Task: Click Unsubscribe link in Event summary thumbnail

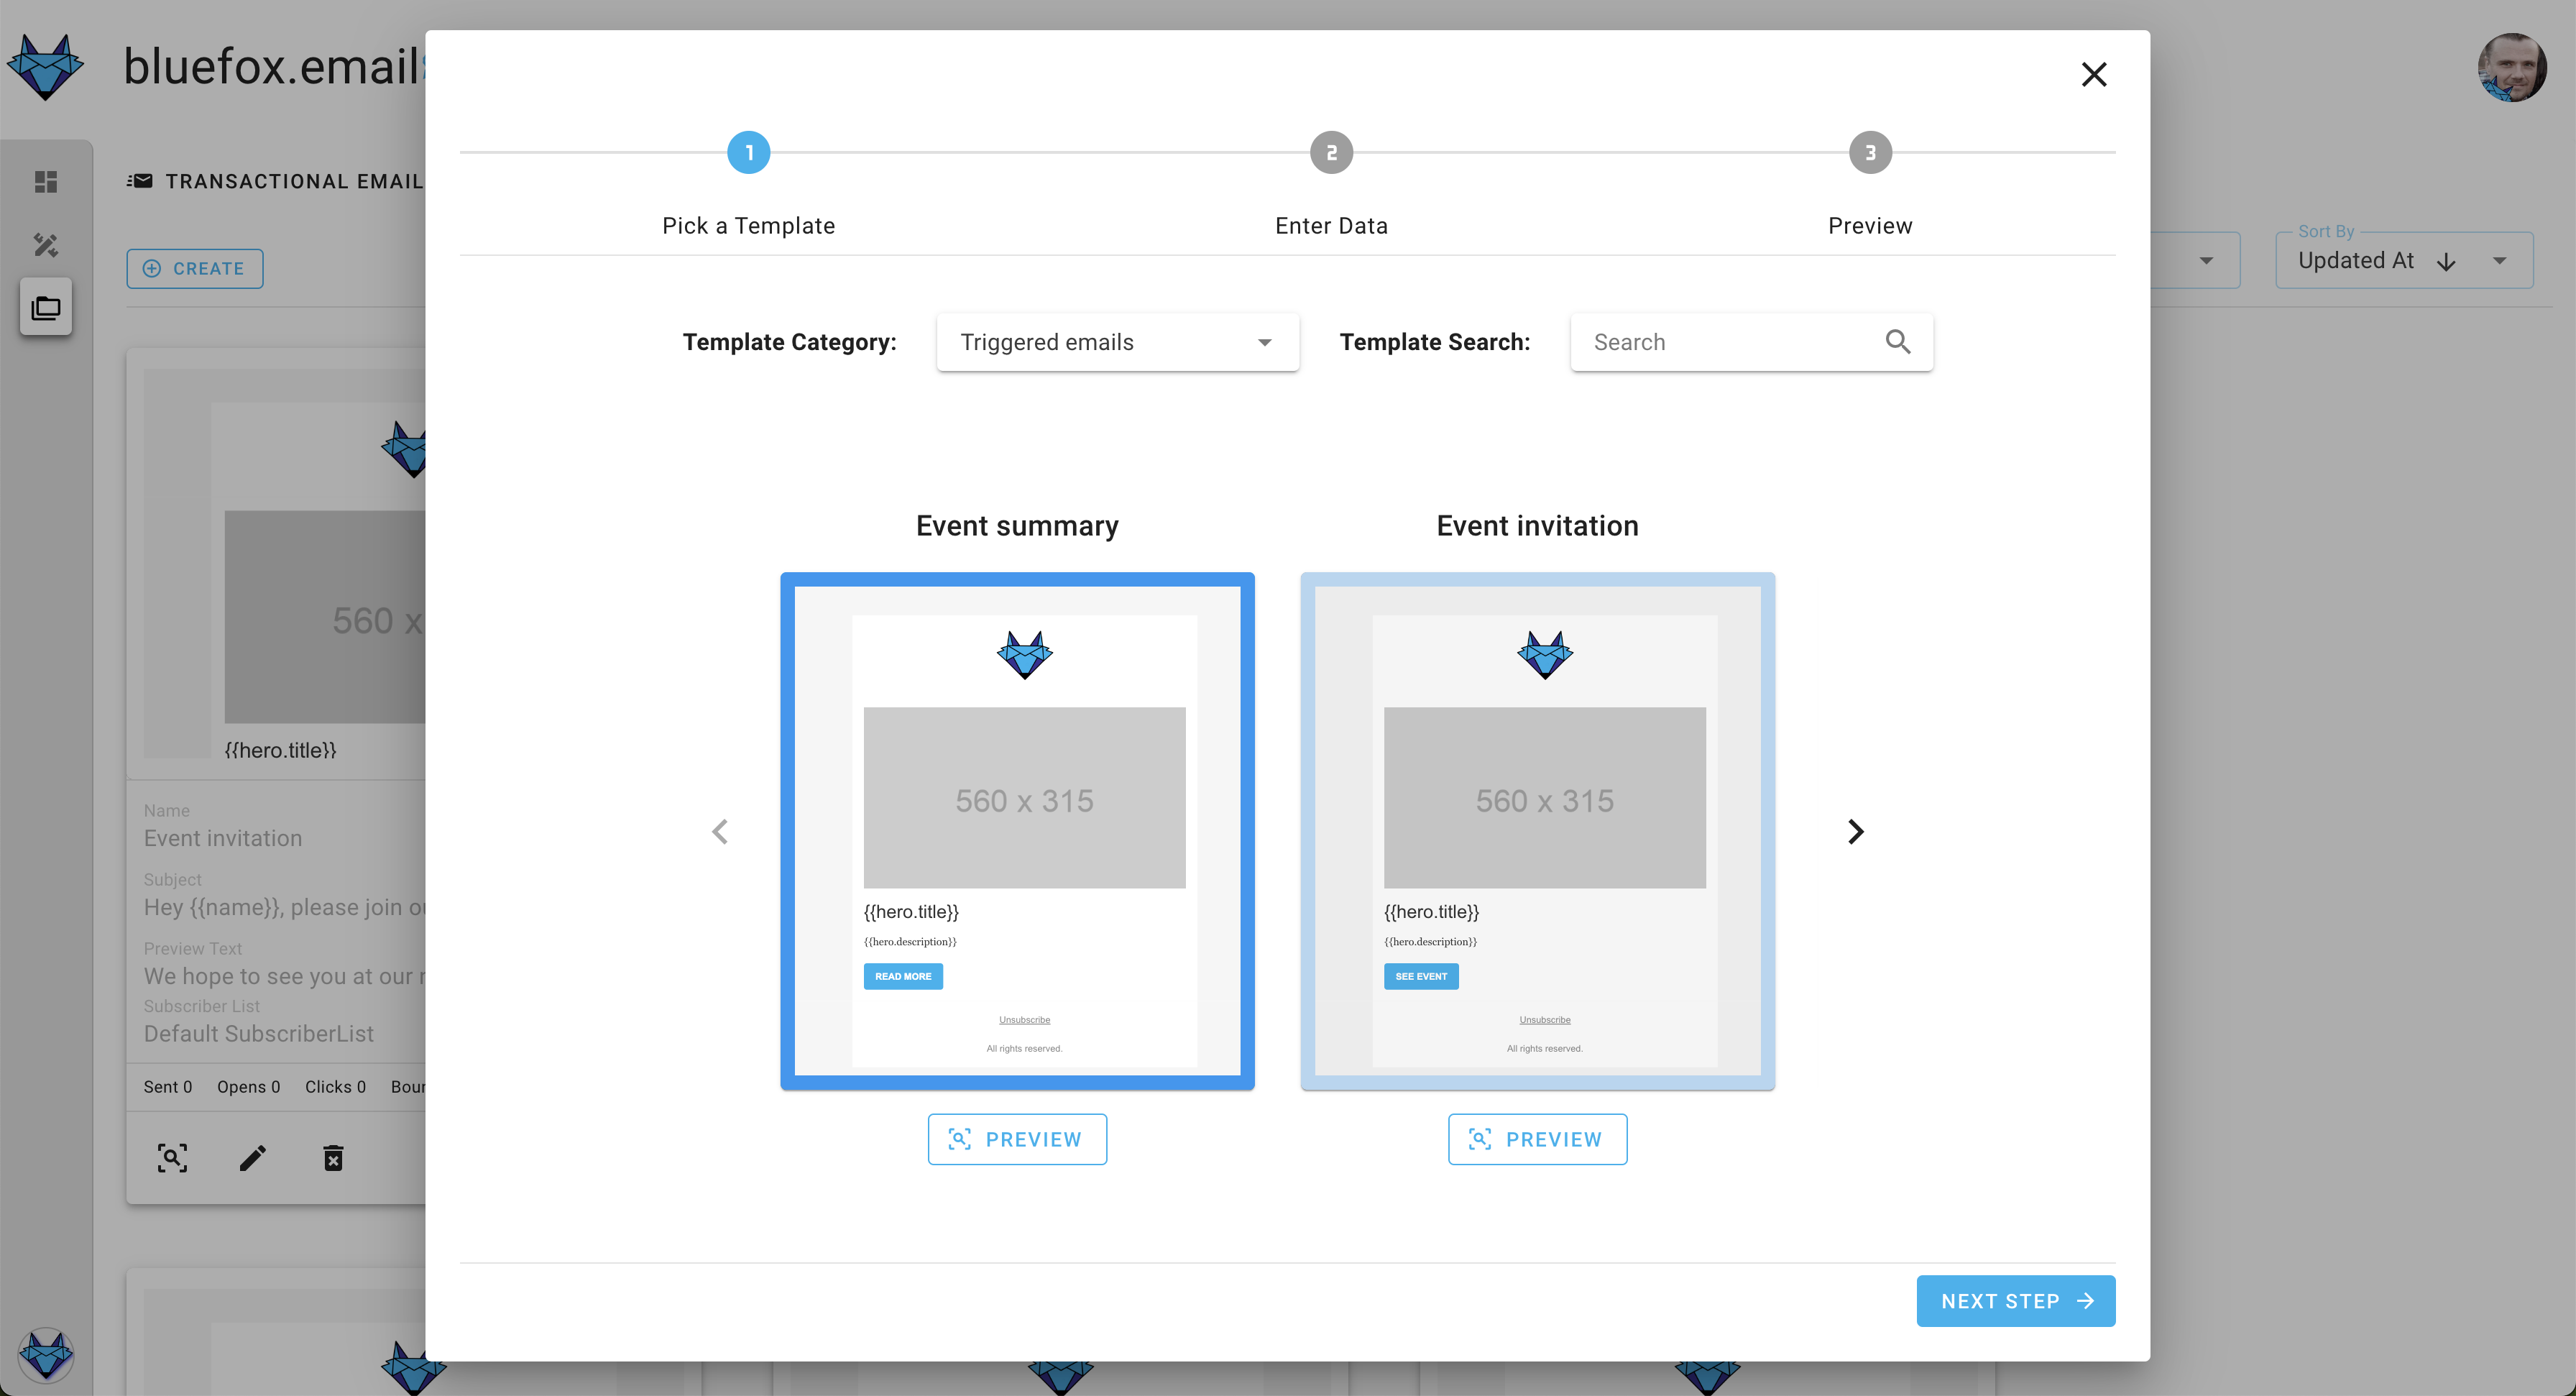Action: pyautogui.click(x=1024, y=1020)
